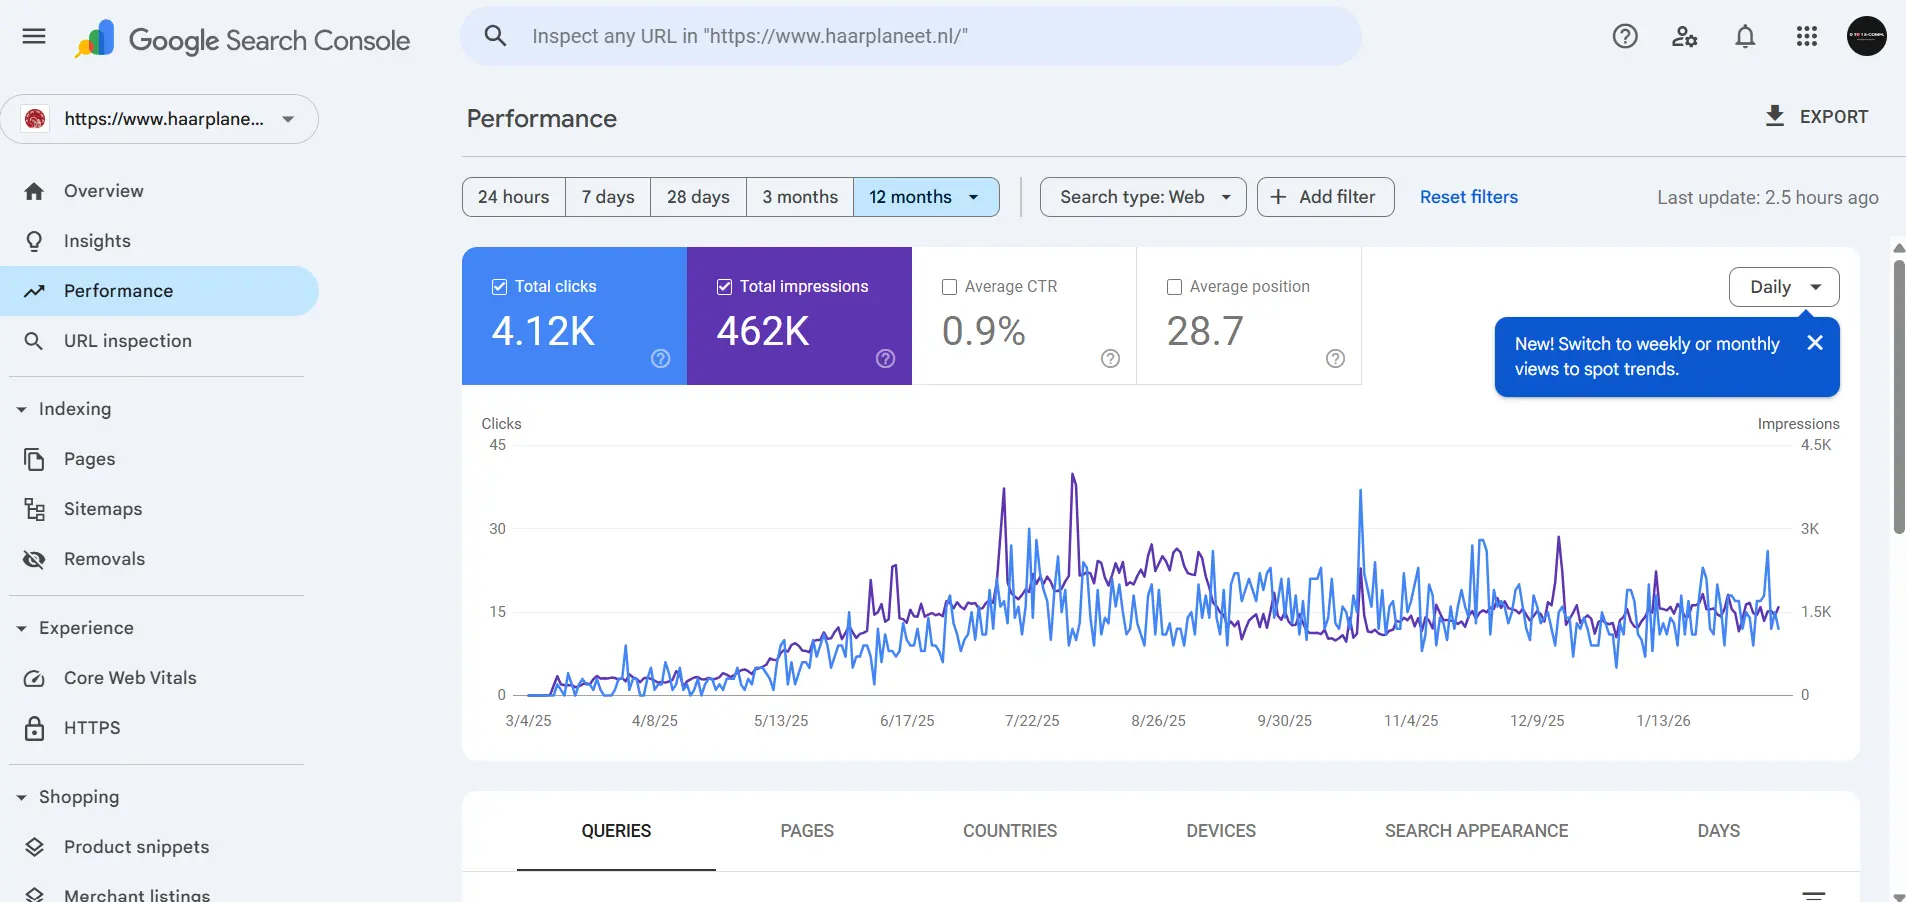Open the Search type: Web dropdown
This screenshot has width=1906, height=902.
click(1143, 197)
